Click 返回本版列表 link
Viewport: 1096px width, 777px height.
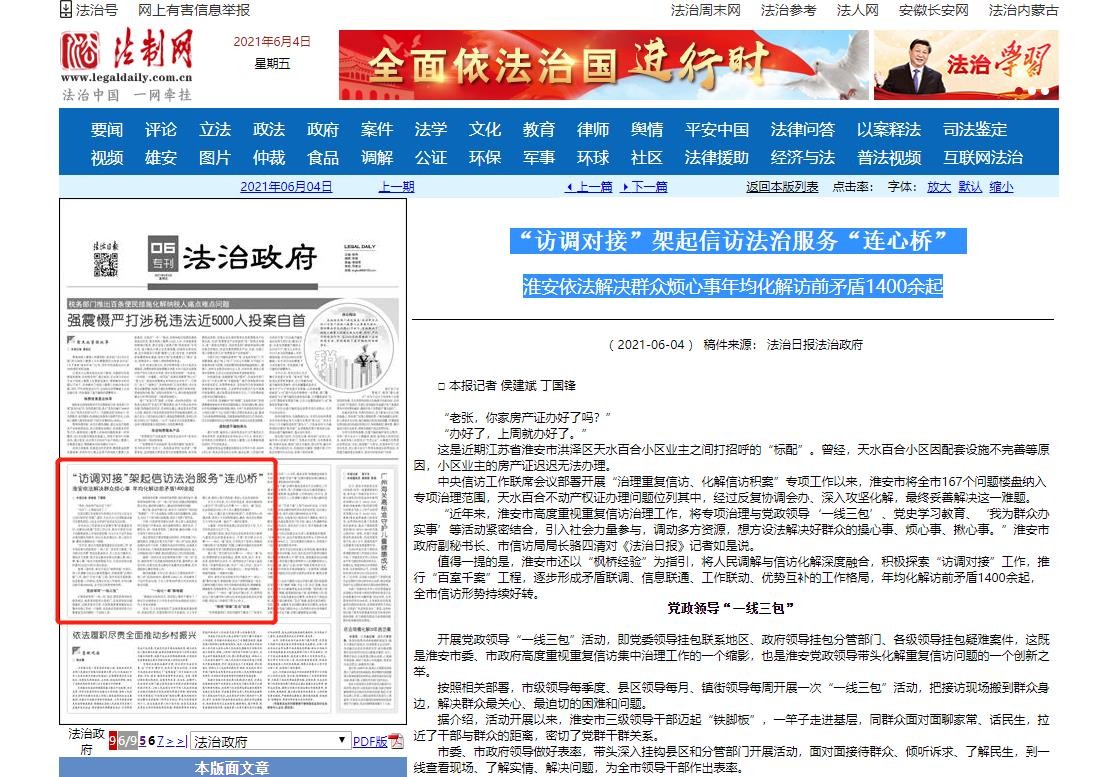[x=781, y=187]
